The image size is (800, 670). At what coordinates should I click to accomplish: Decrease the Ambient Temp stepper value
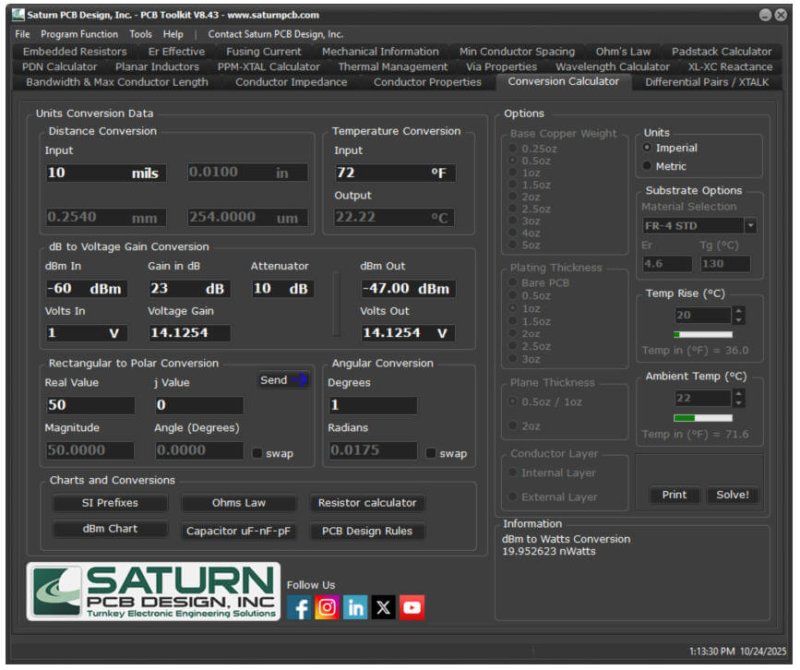point(738,403)
